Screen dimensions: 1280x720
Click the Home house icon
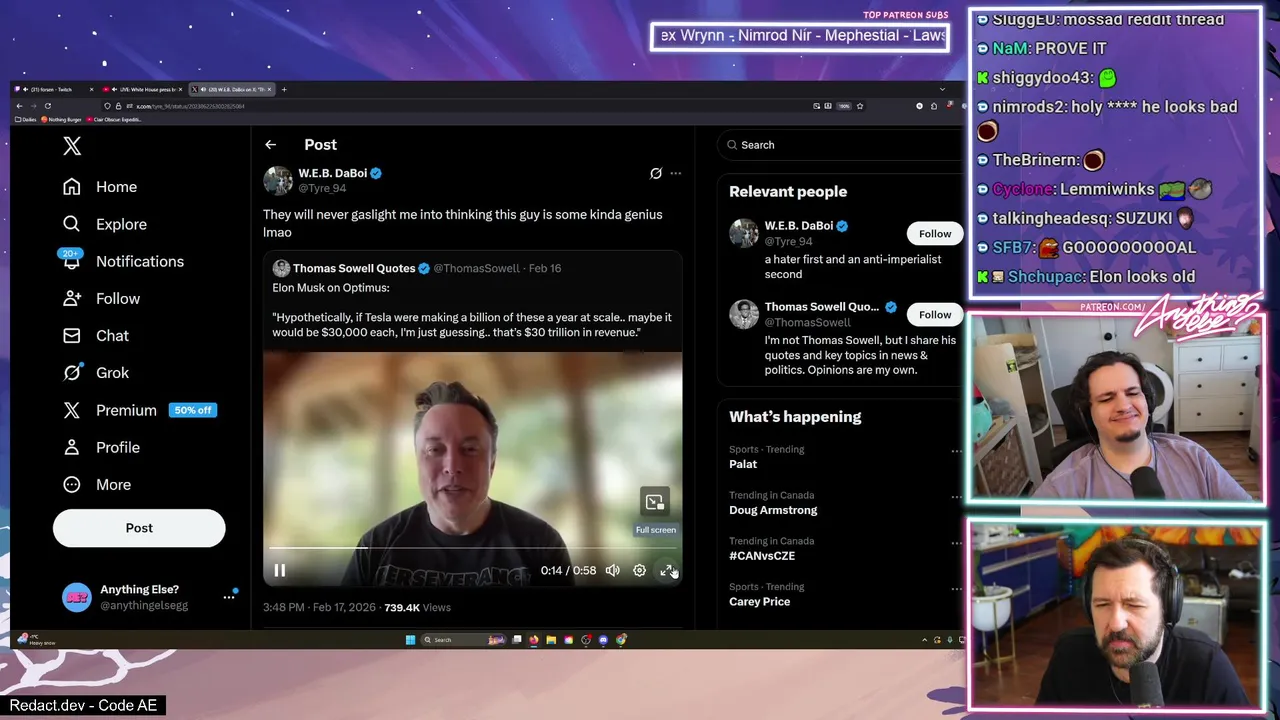72,187
